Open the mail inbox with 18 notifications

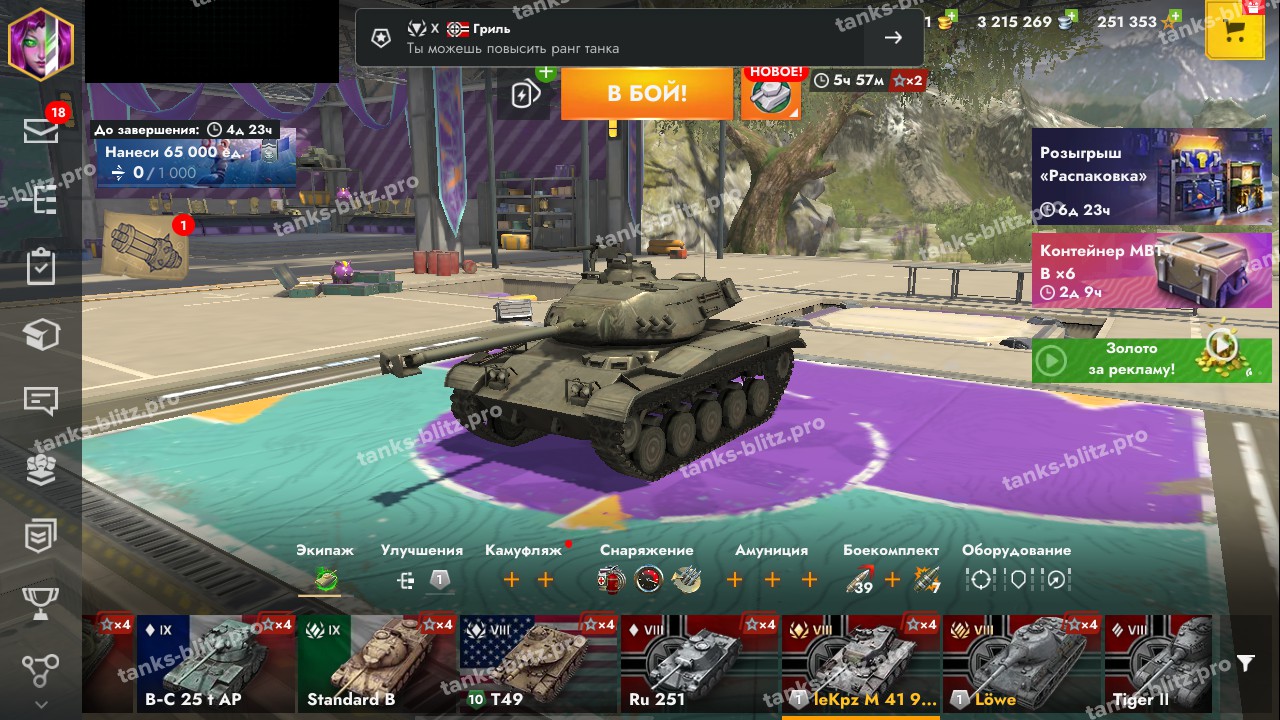pos(42,130)
